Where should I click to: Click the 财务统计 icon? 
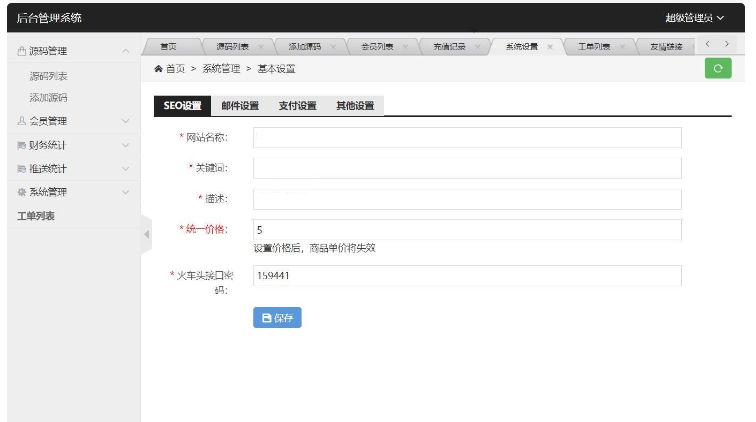point(22,145)
